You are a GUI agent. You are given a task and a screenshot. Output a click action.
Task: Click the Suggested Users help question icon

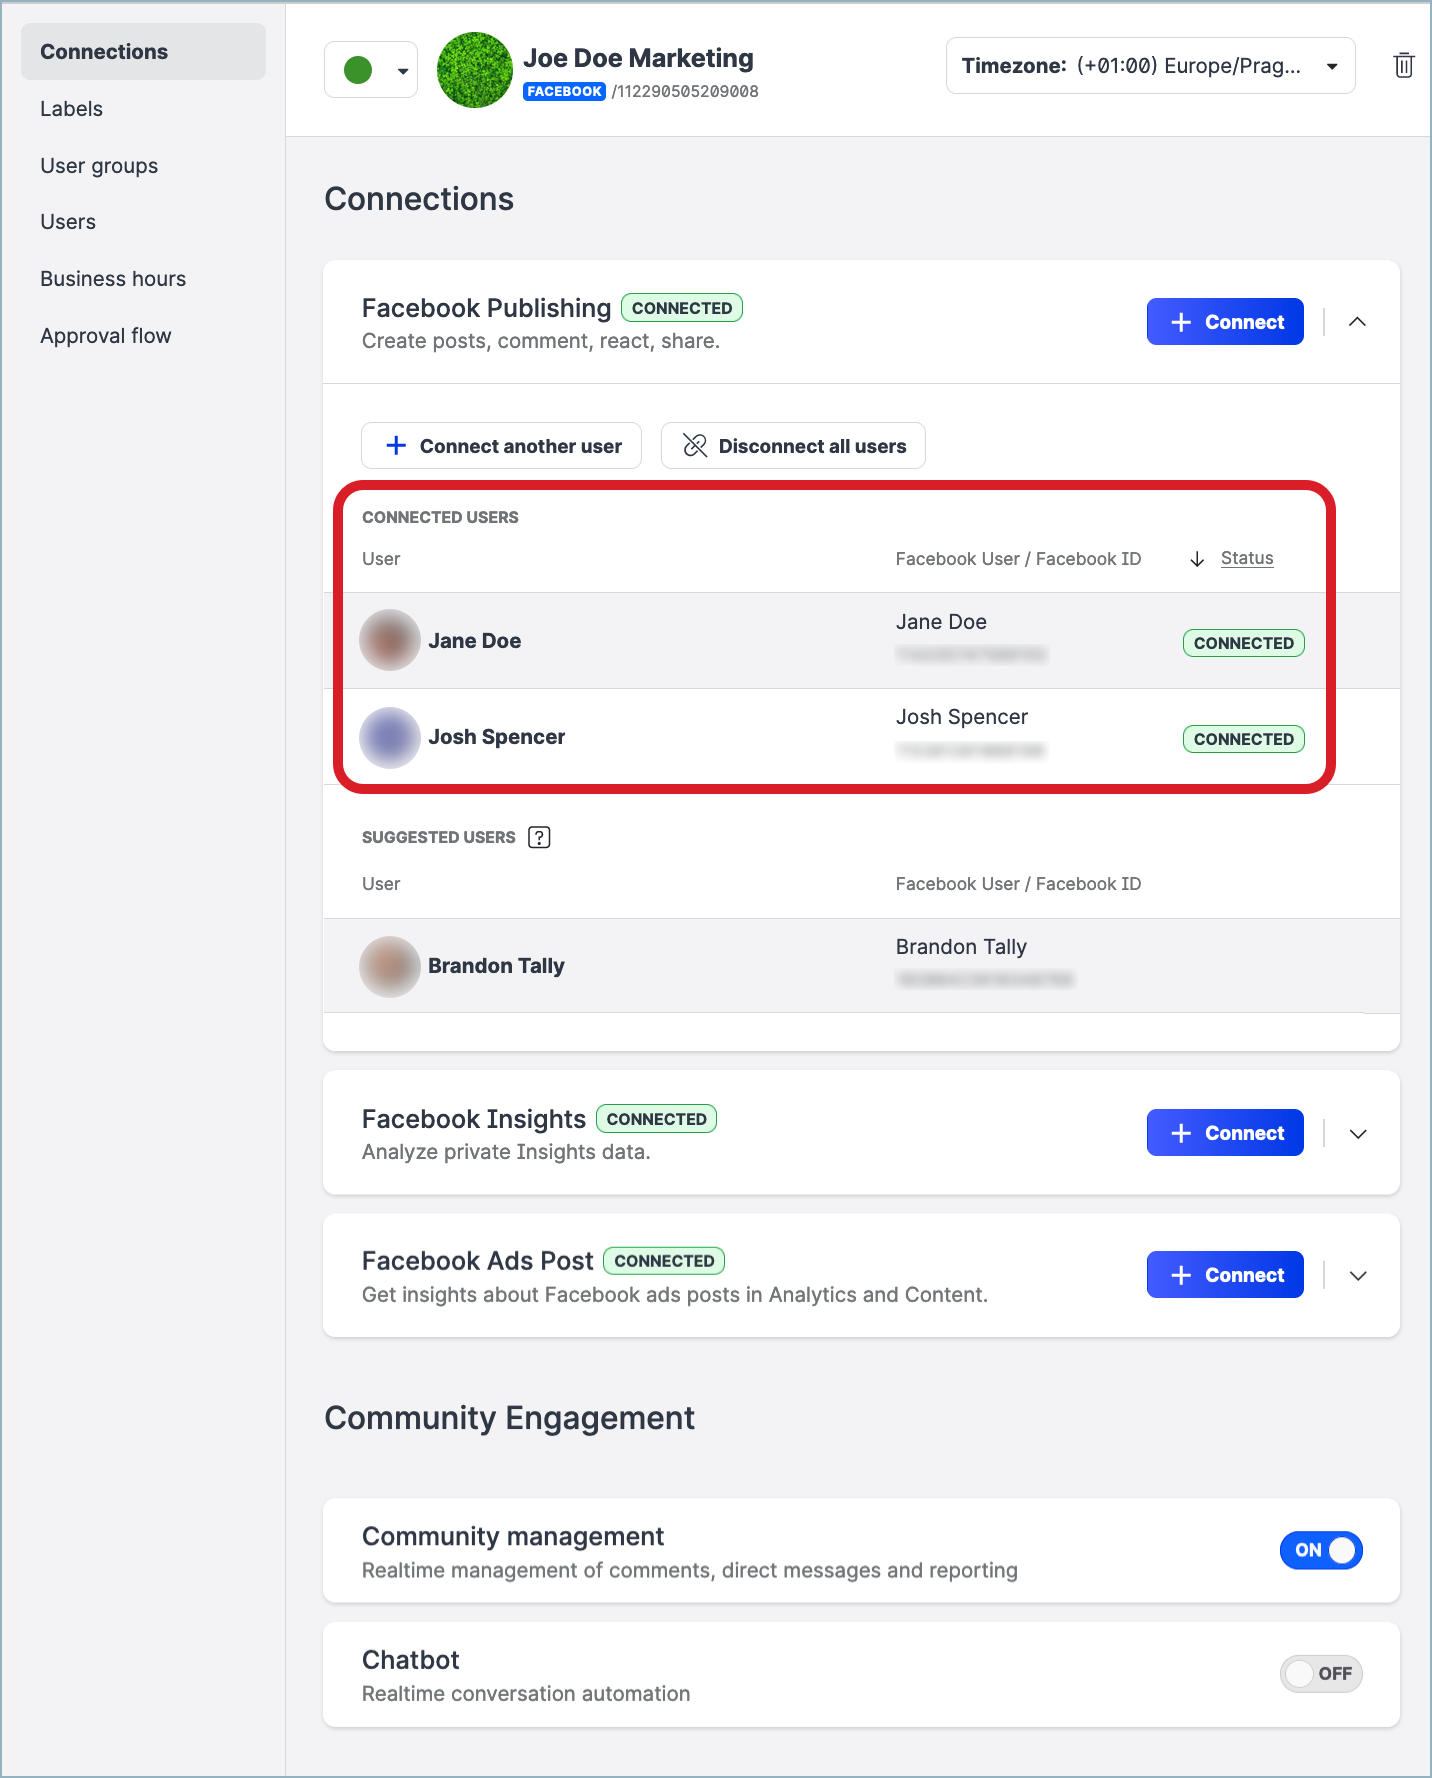click(x=539, y=837)
